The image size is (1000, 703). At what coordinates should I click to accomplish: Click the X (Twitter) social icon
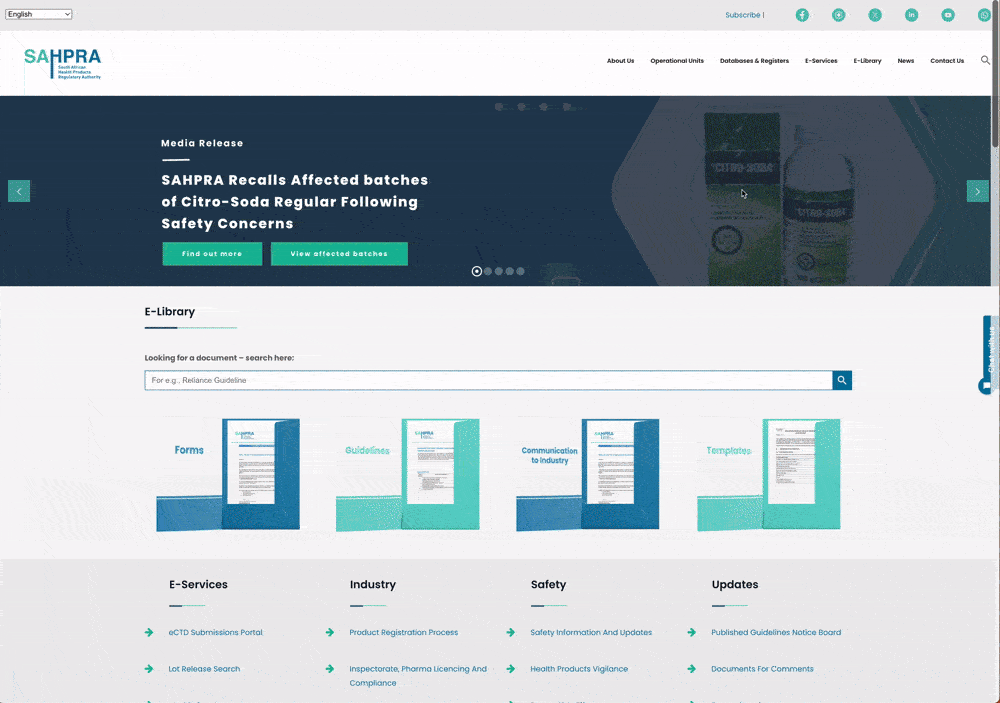coord(875,15)
